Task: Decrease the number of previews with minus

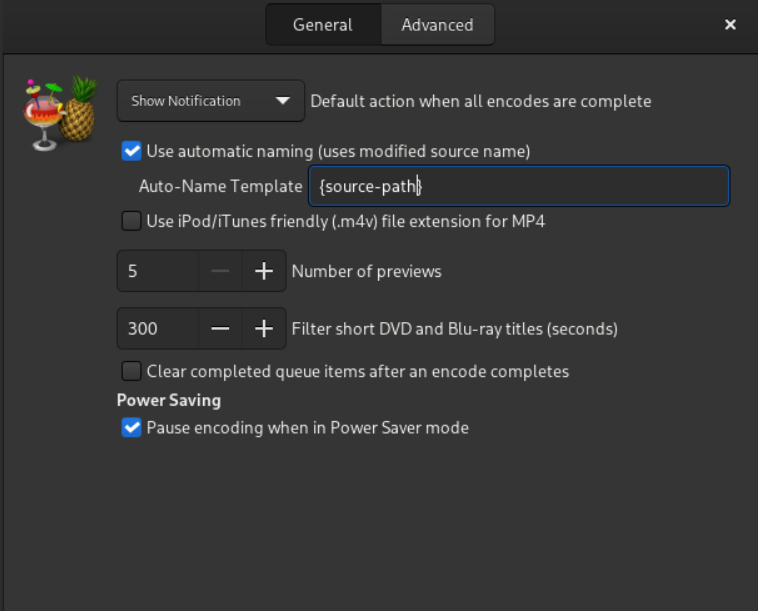Action: pos(220,271)
